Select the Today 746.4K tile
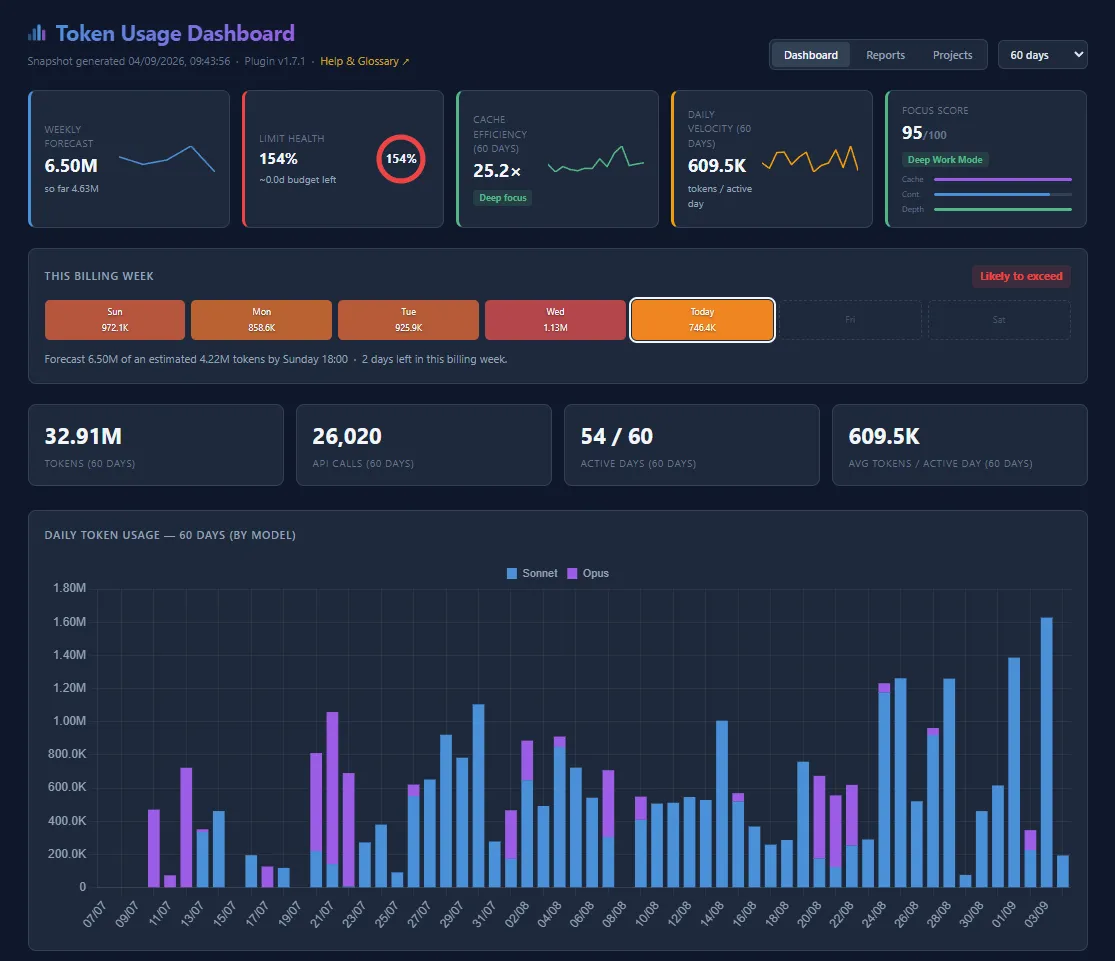 click(703, 319)
